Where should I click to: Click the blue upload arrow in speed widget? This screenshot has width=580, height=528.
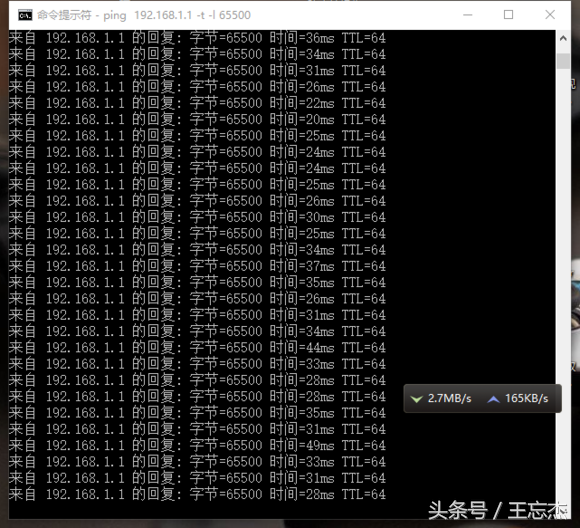(x=493, y=399)
